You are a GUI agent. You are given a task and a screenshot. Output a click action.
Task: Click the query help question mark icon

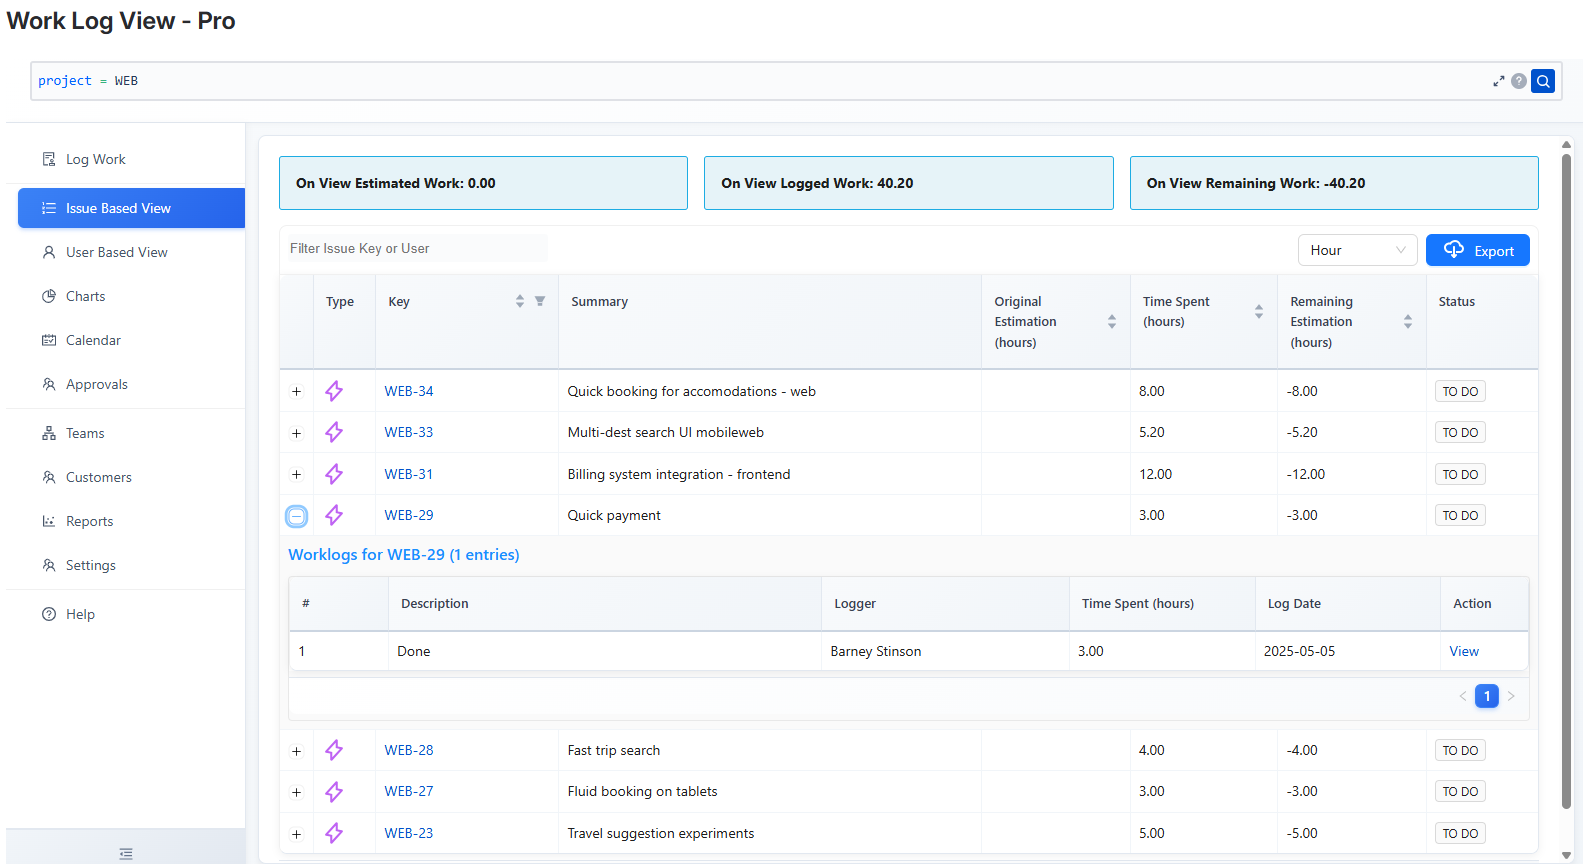tap(1518, 81)
